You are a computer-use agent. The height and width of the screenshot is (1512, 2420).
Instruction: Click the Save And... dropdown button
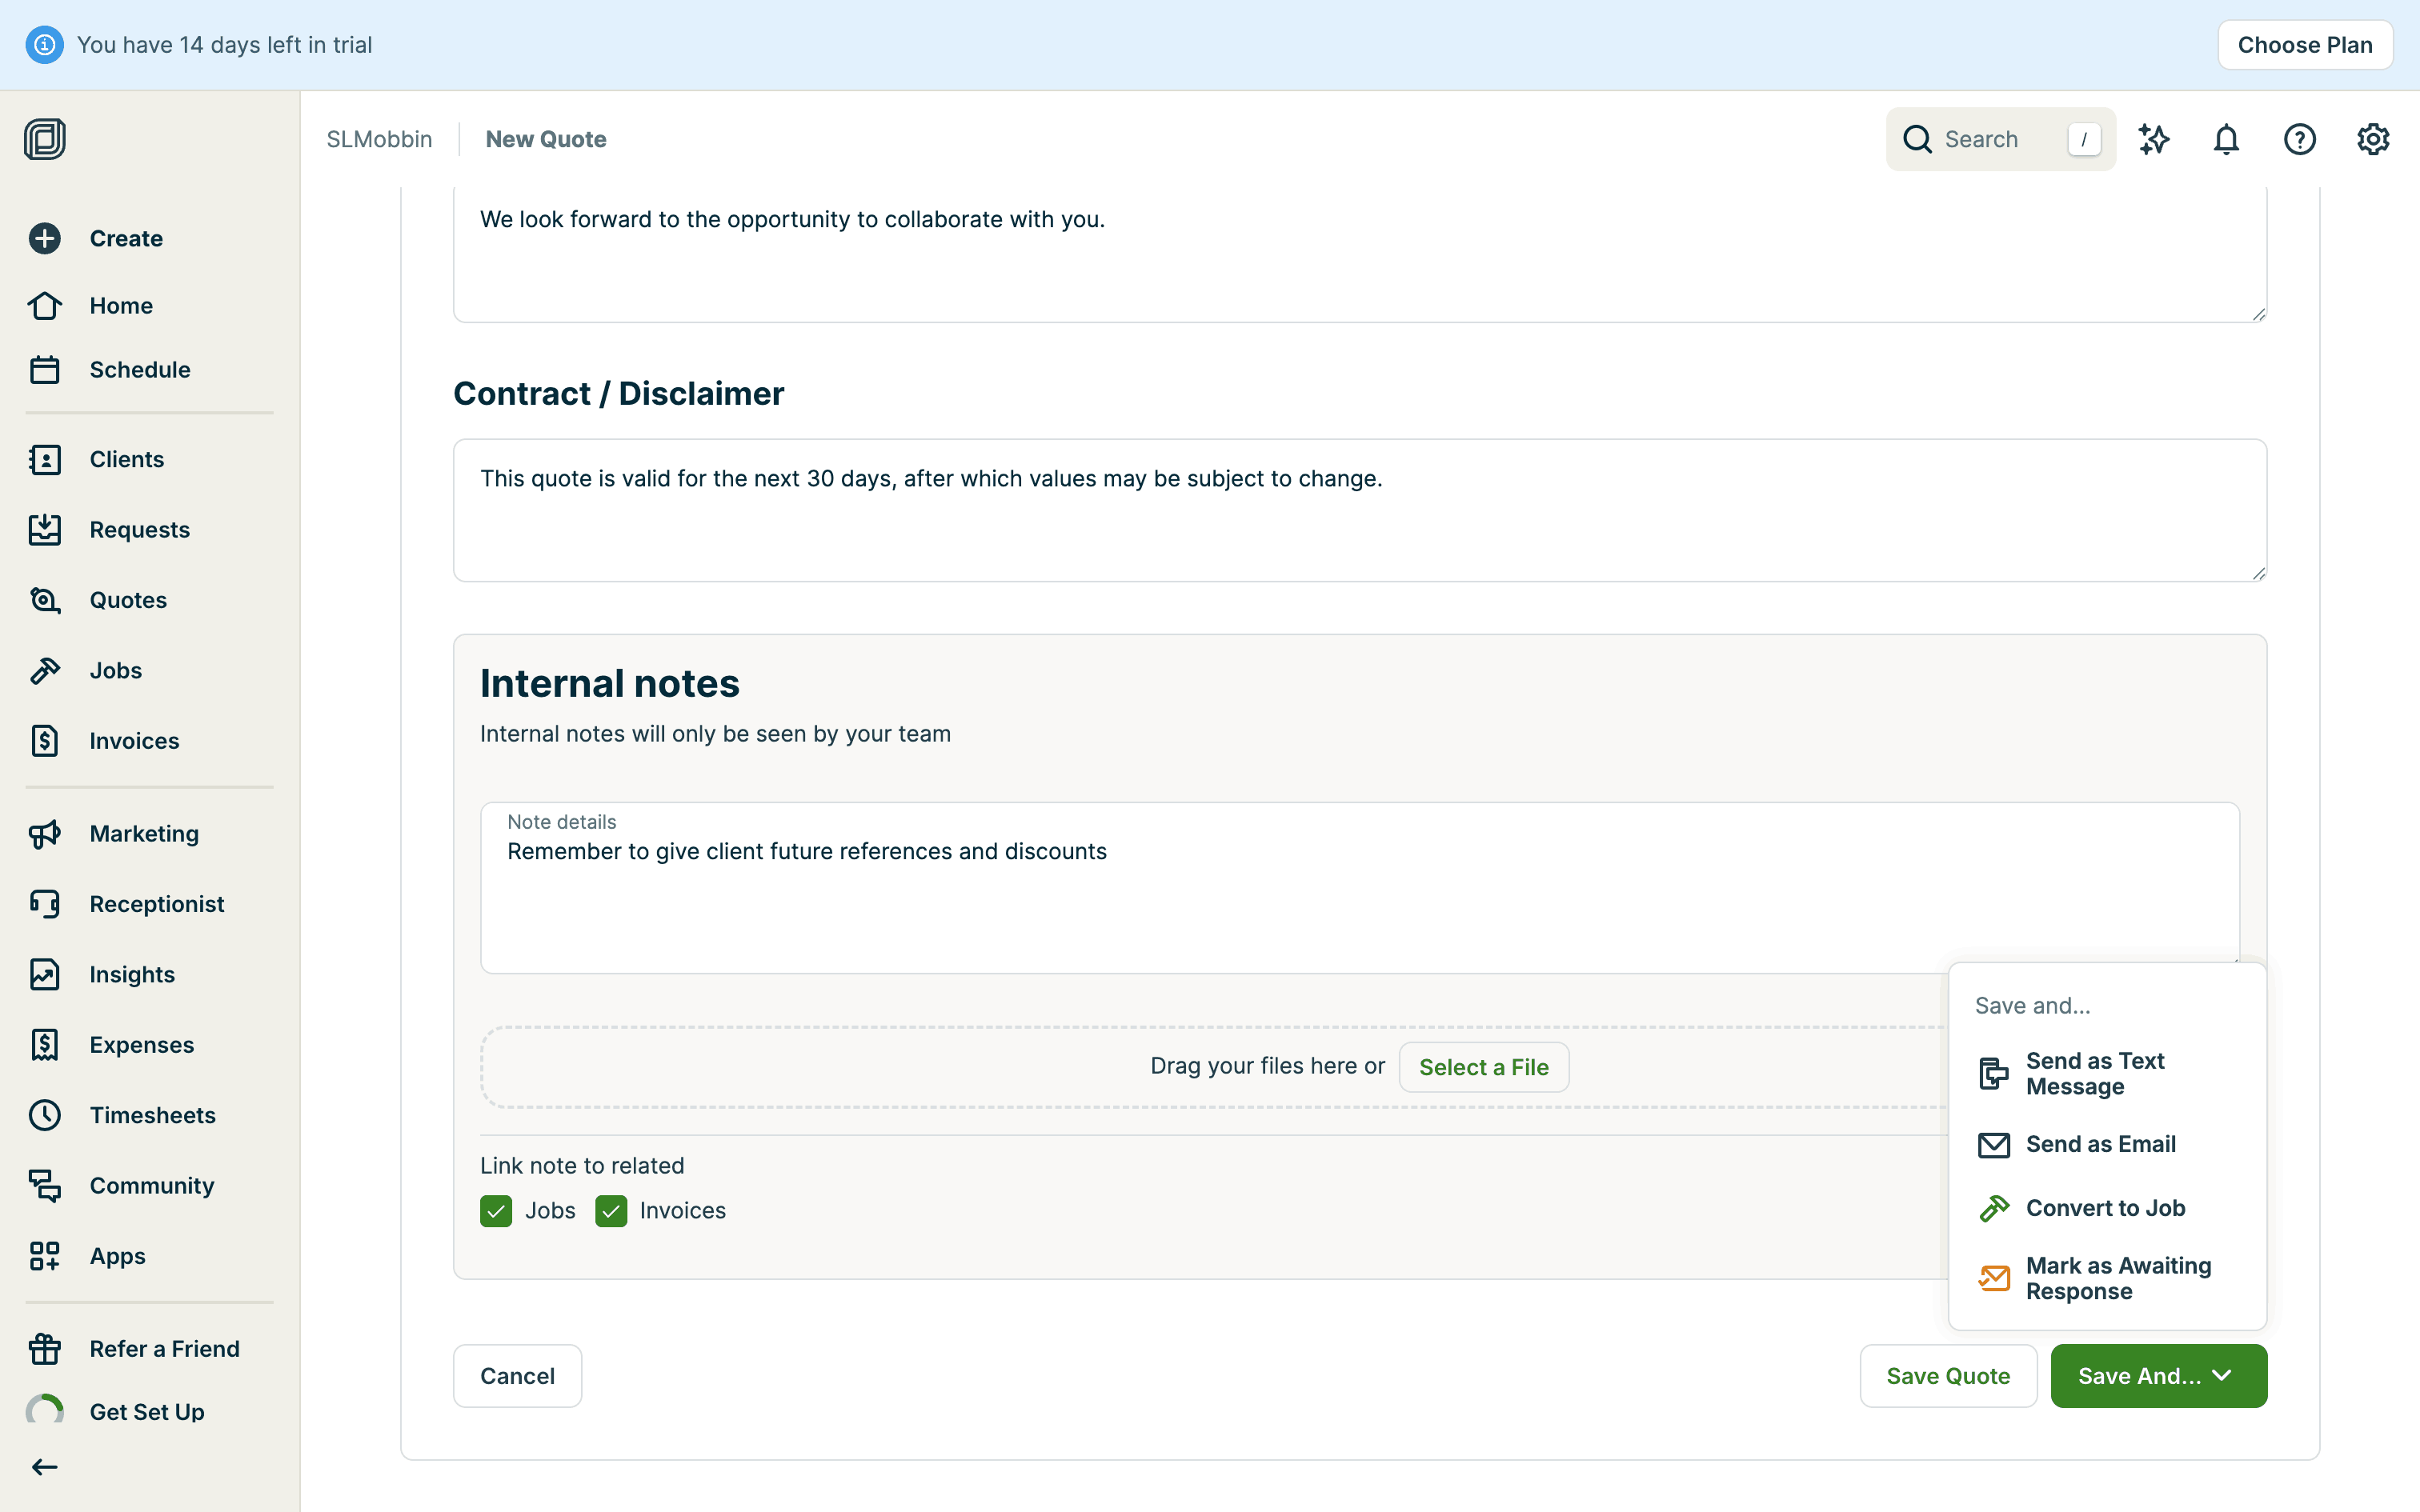pyautogui.click(x=2158, y=1376)
